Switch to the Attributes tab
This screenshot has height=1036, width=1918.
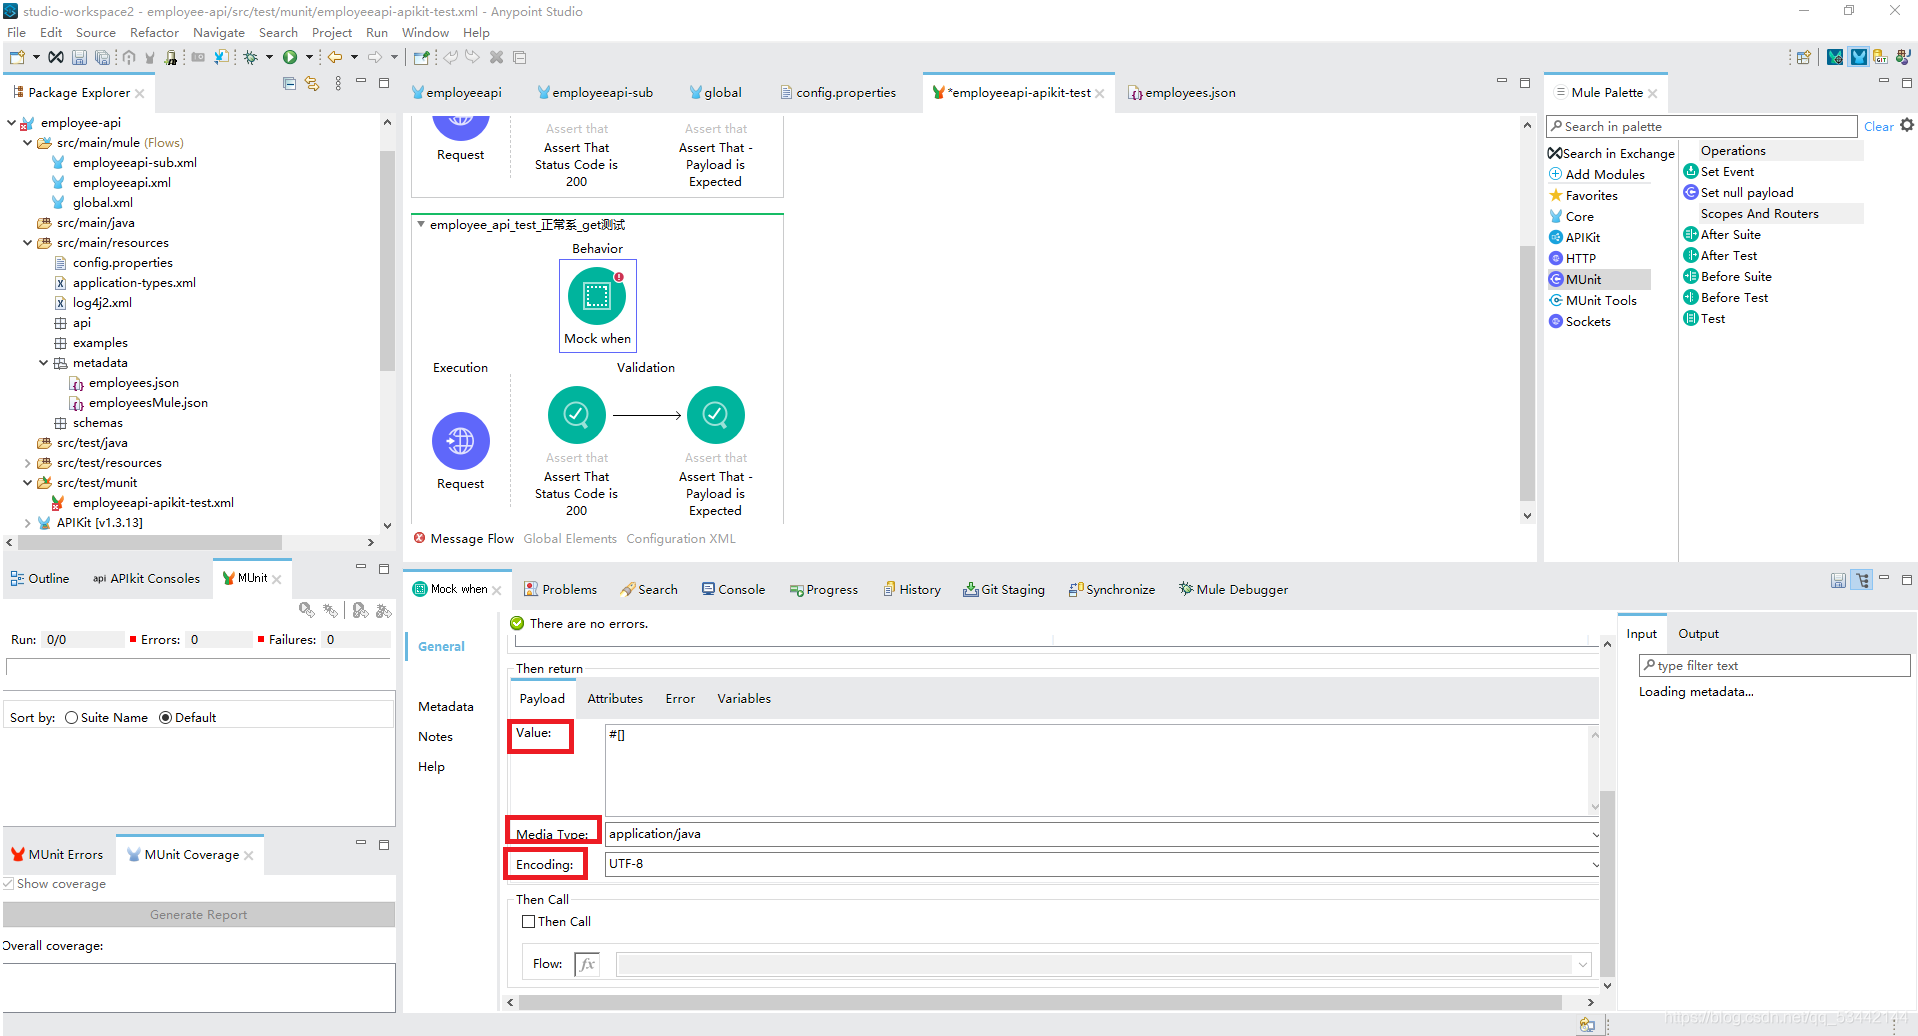[x=615, y=699]
